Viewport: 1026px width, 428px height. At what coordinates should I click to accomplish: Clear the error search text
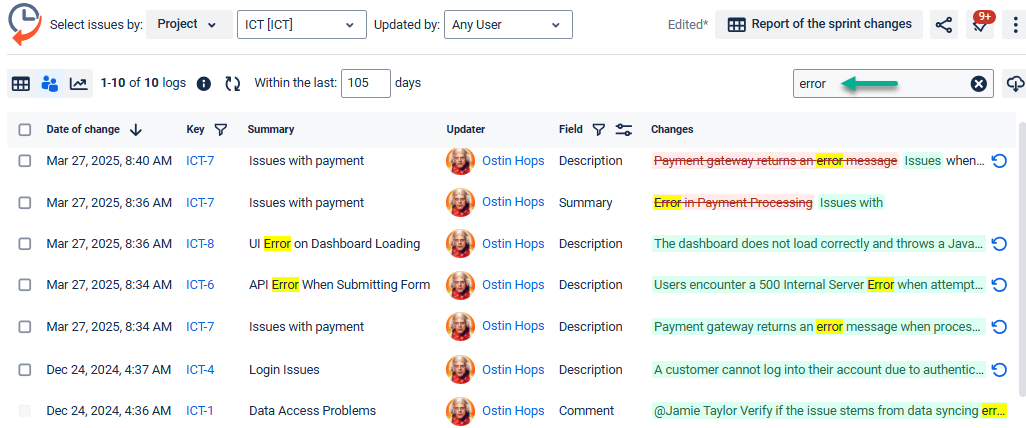click(979, 84)
